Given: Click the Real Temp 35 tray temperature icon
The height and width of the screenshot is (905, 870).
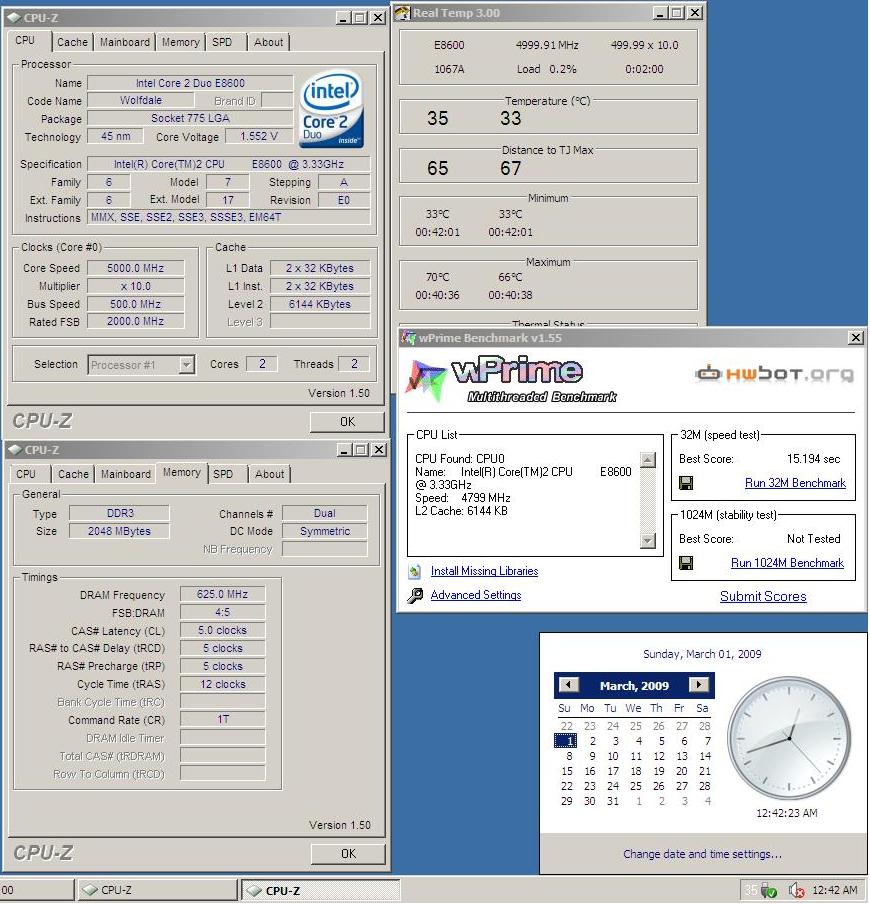Looking at the screenshot, I should [750, 891].
